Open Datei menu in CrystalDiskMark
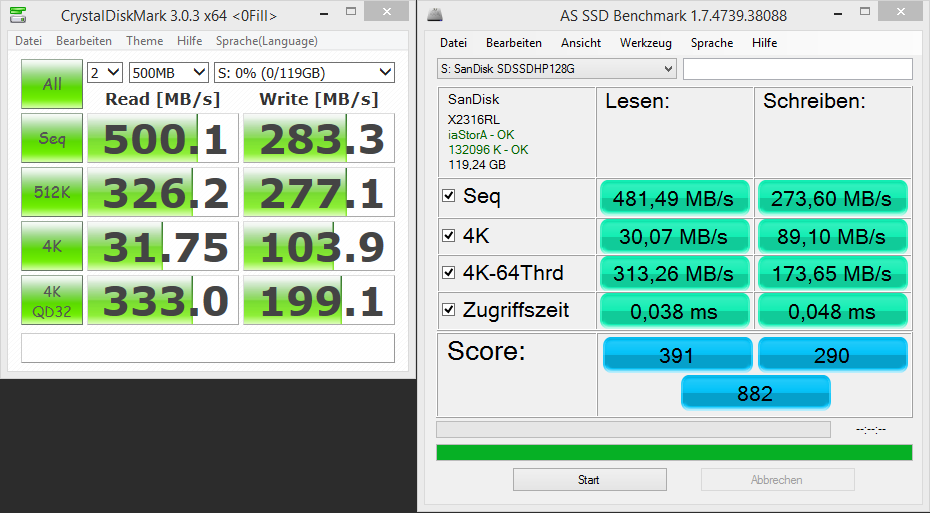 [28, 41]
